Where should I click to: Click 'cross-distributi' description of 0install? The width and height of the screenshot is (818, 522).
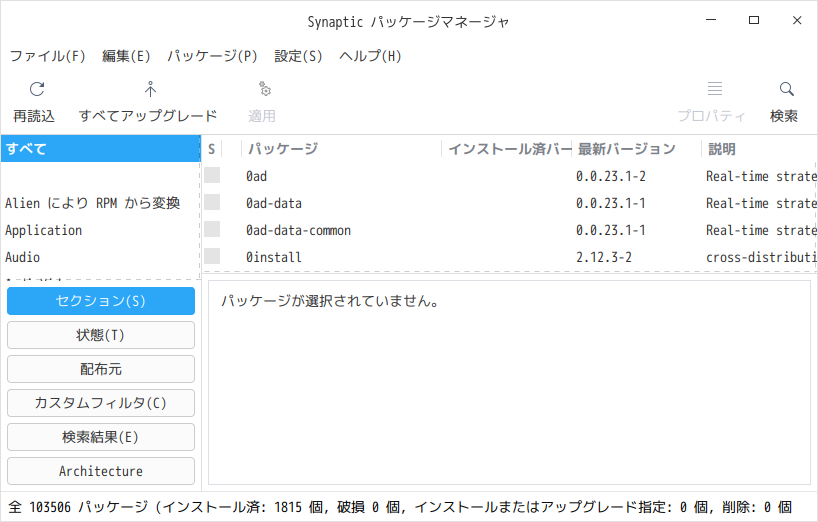coord(761,258)
